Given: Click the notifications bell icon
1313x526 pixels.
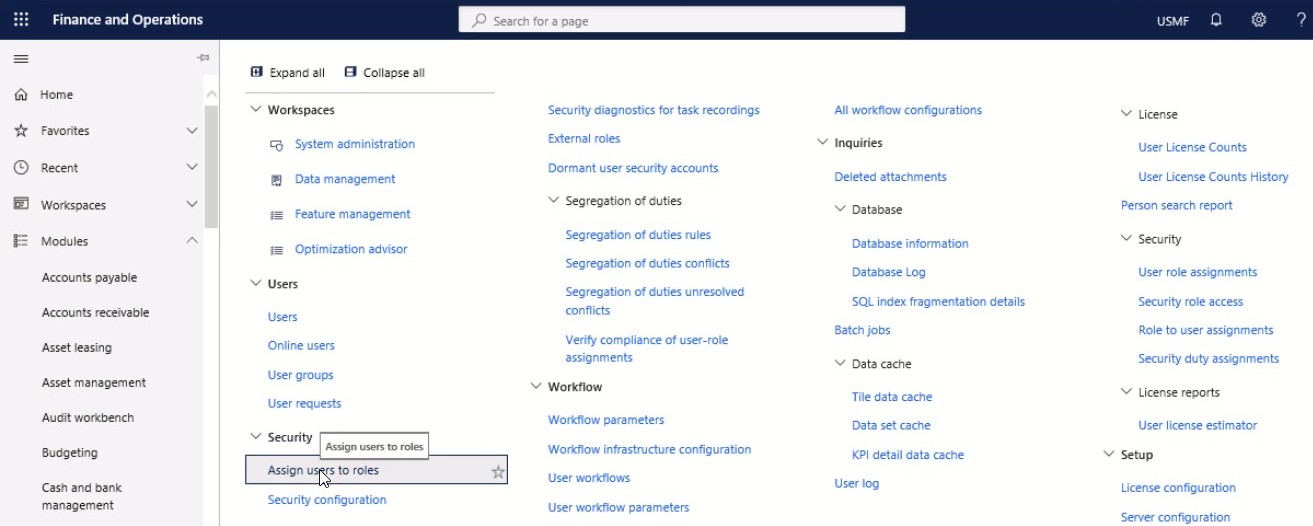Looking at the screenshot, I should 1217,19.
